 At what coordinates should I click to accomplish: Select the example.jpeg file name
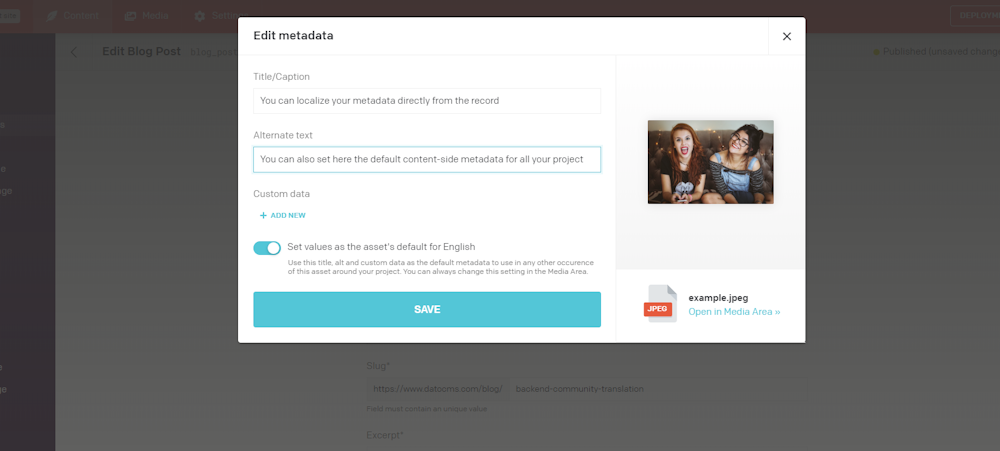tap(718, 297)
